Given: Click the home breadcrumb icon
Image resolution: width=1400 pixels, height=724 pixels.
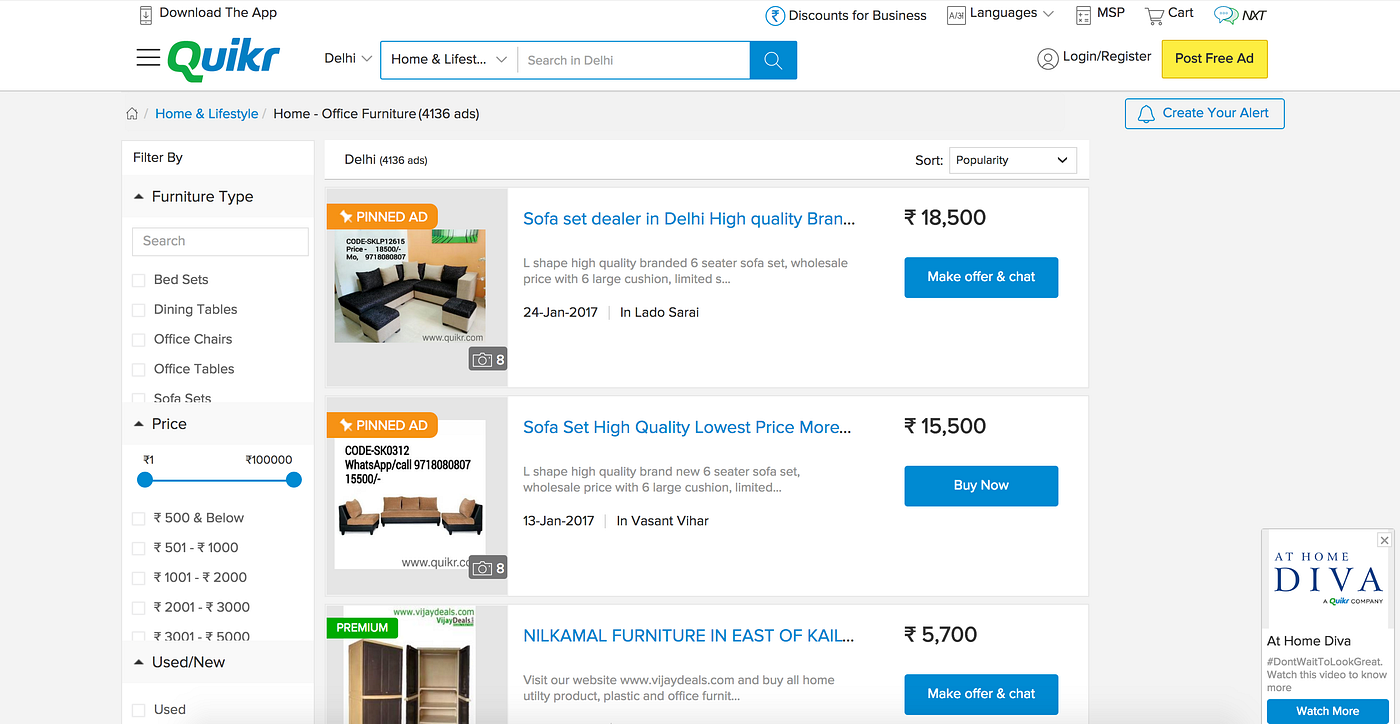Looking at the screenshot, I should tap(132, 114).
